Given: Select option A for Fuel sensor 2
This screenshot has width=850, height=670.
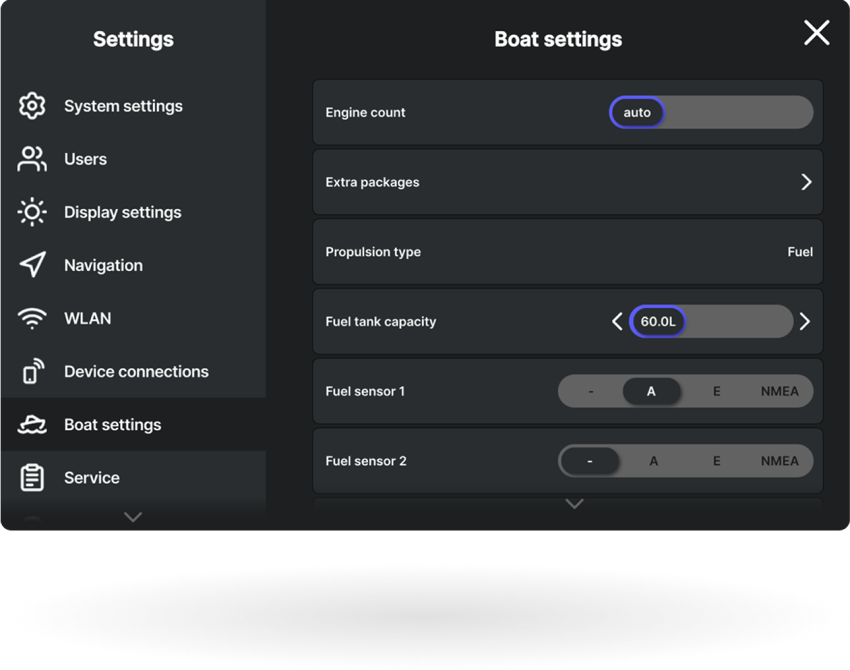Looking at the screenshot, I should click(x=653, y=461).
